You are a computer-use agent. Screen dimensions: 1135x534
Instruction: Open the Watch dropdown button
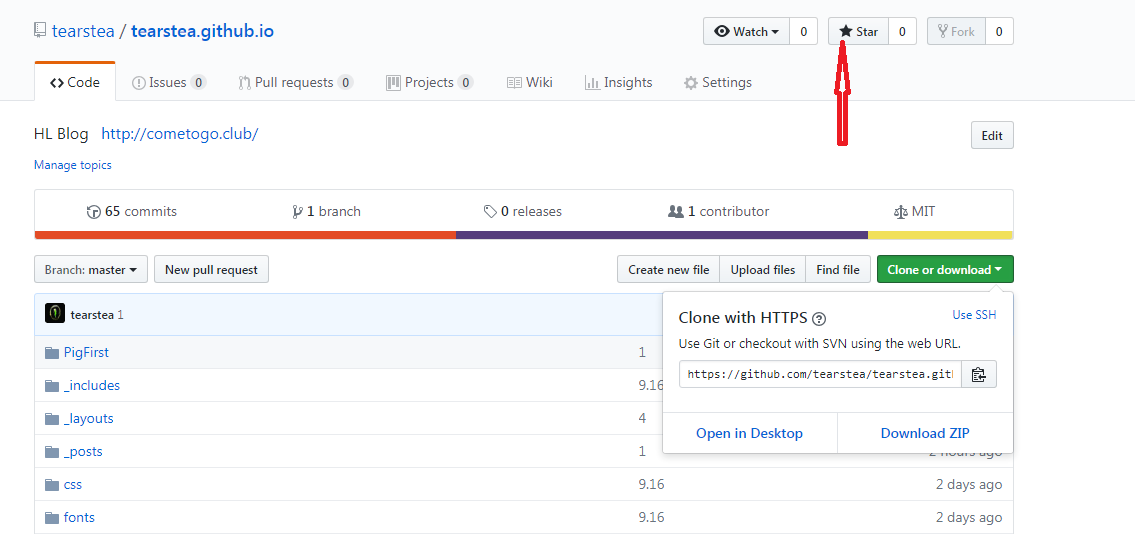[x=746, y=31]
